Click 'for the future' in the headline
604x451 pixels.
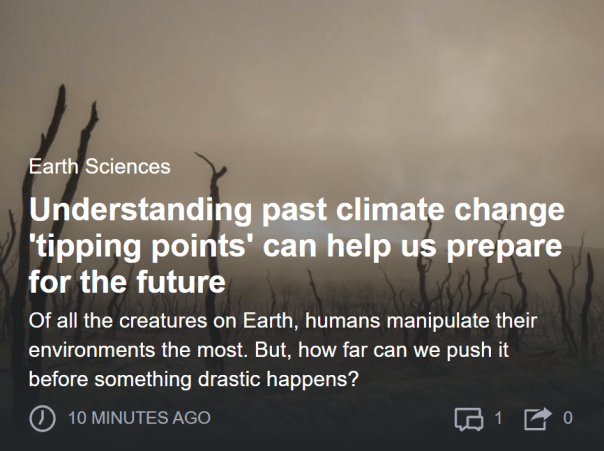tap(127, 282)
